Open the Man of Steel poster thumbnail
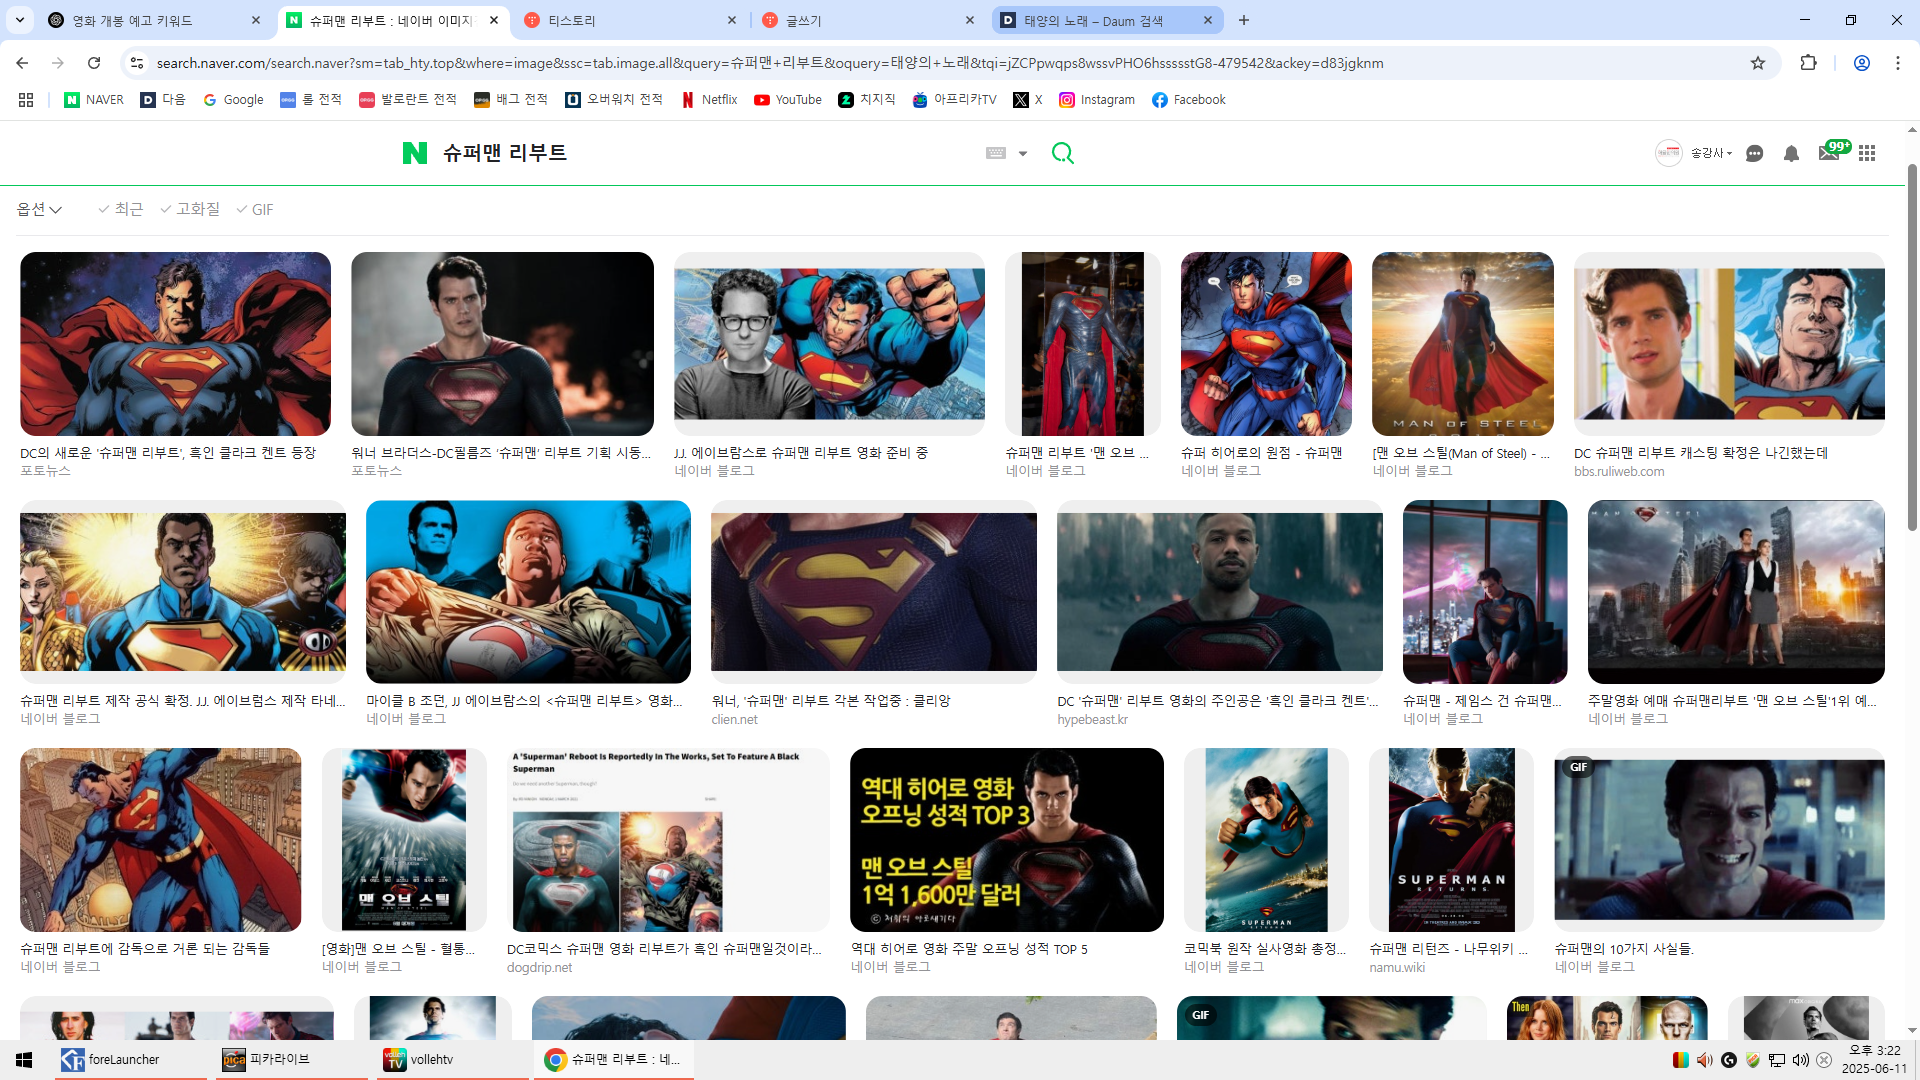 (1462, 343)
